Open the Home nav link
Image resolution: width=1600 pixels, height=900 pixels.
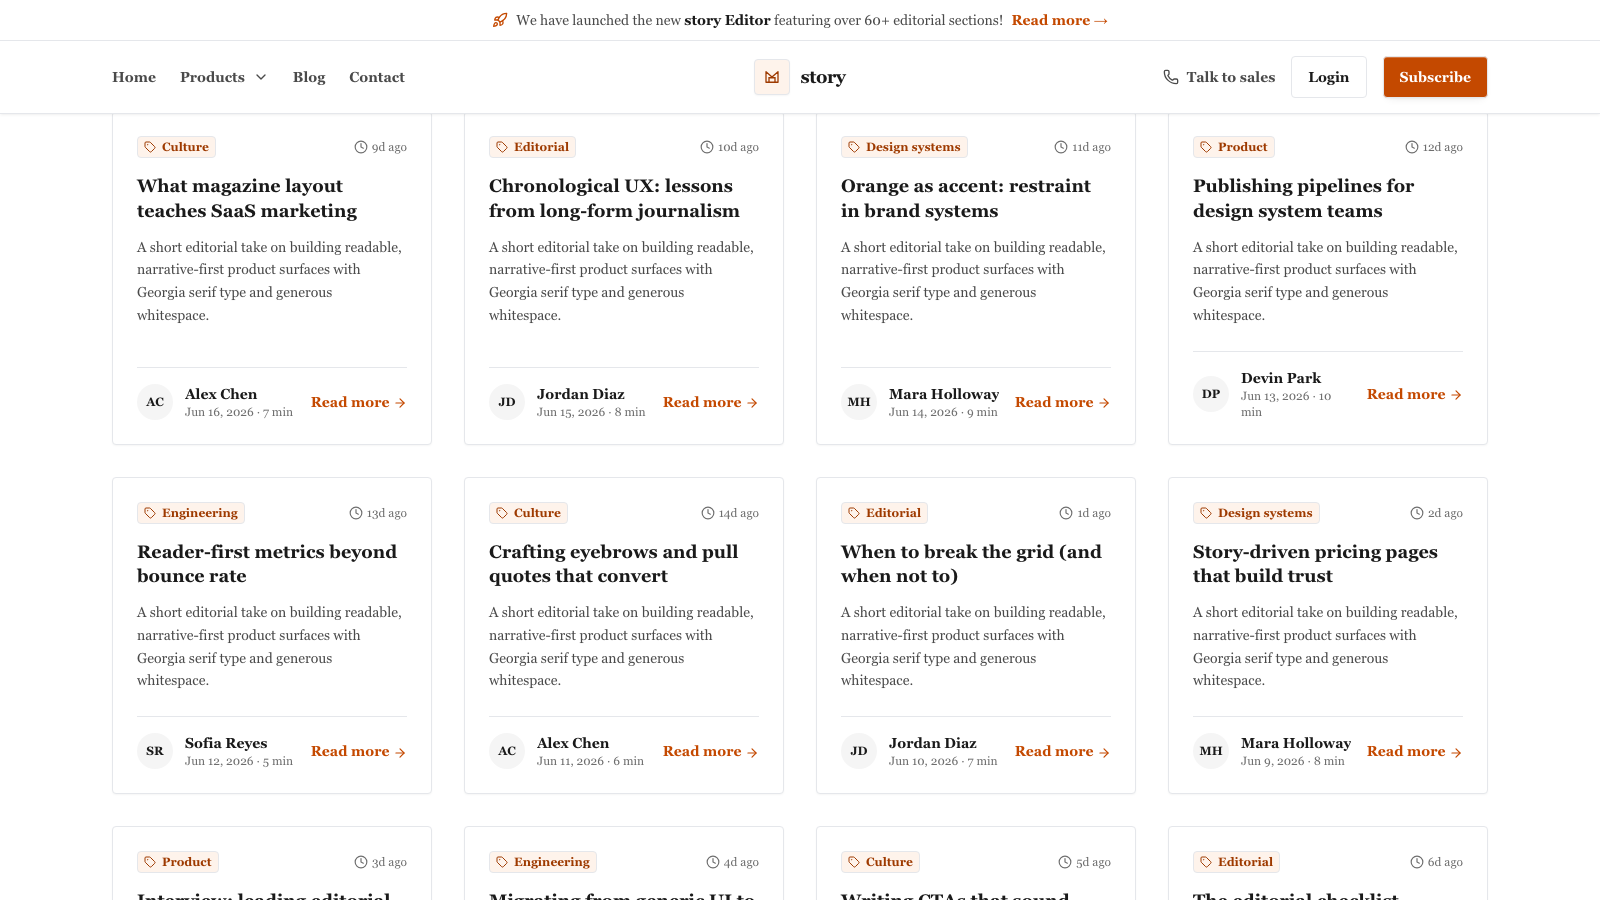click(x=134, y=77)
